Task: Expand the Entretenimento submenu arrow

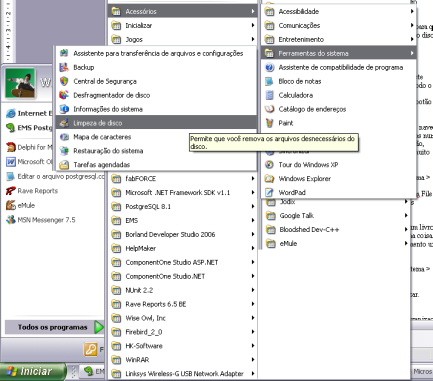Action: 412,39
